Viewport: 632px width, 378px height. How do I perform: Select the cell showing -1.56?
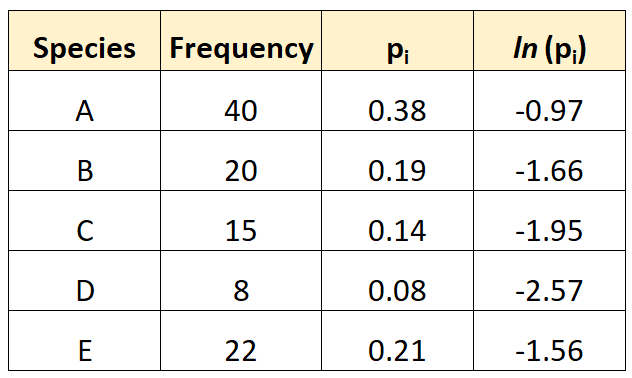coord(549,341)
